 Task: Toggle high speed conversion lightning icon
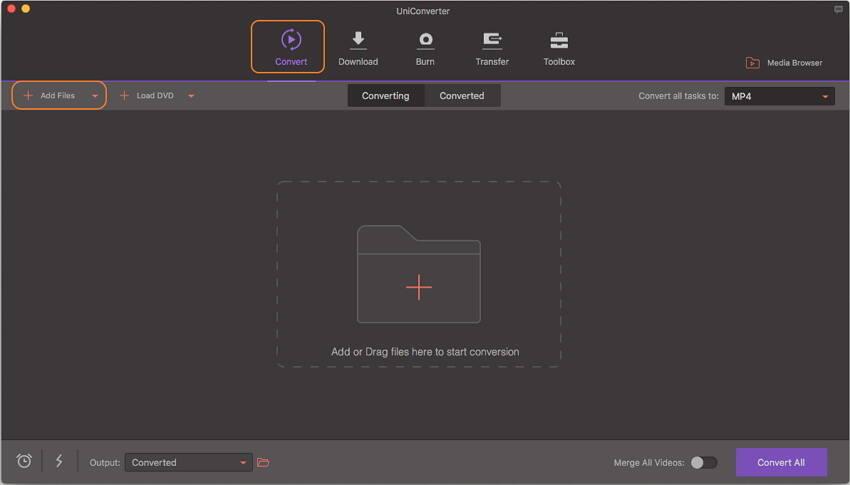click(x=59, y=461)
